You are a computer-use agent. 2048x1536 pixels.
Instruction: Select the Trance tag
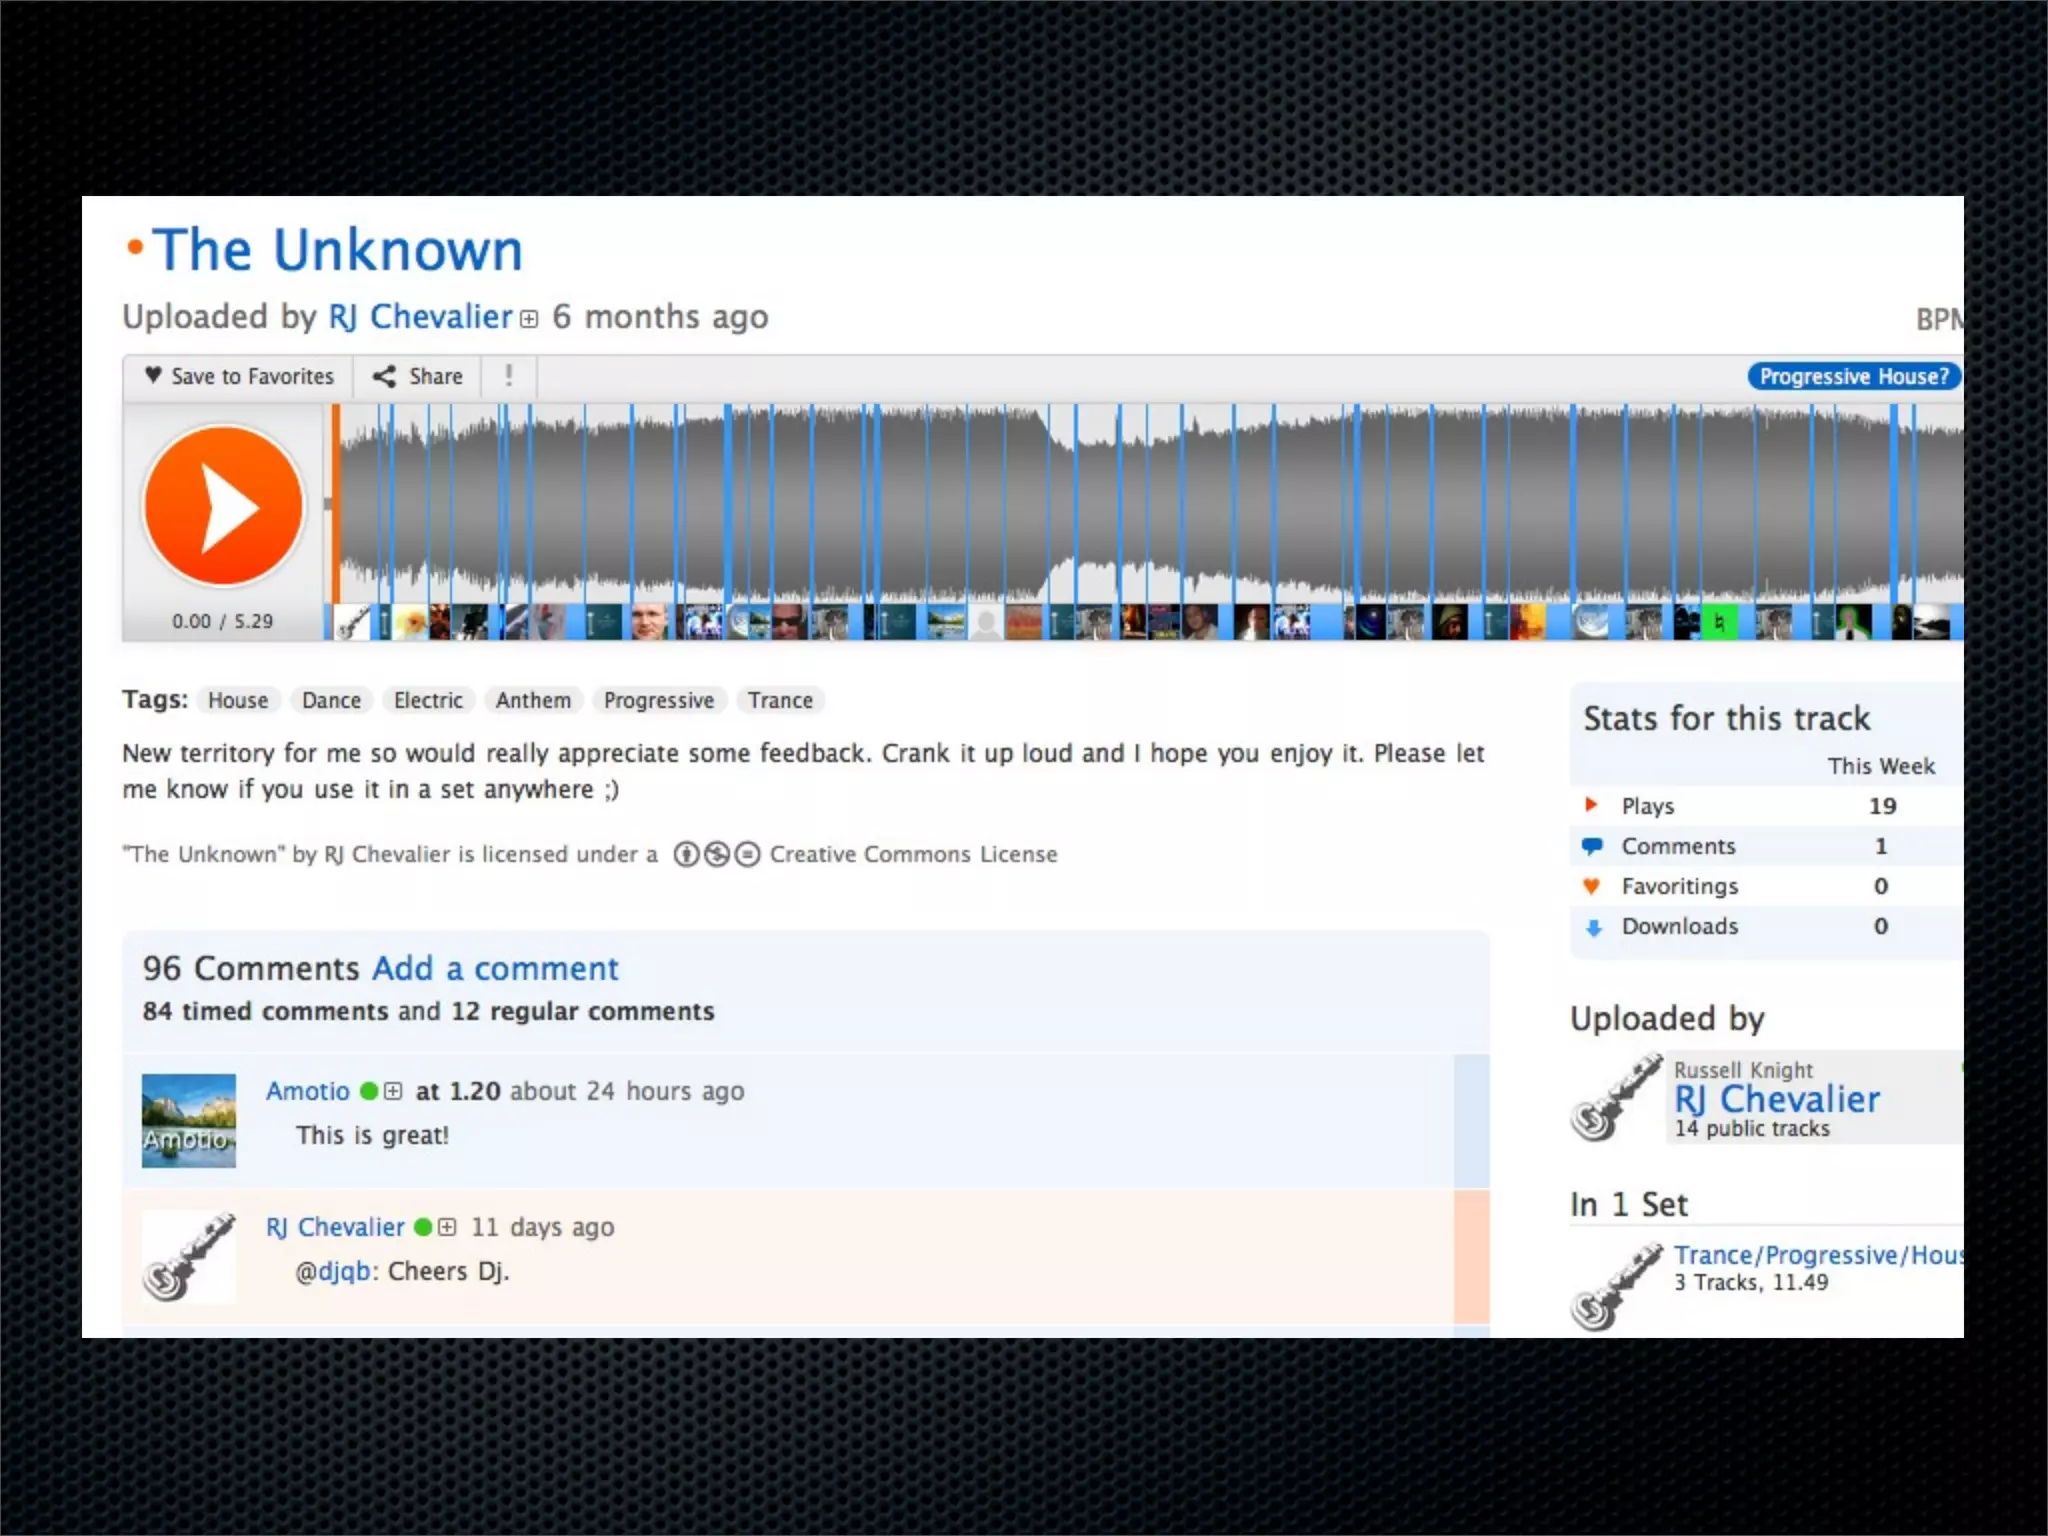780,700
